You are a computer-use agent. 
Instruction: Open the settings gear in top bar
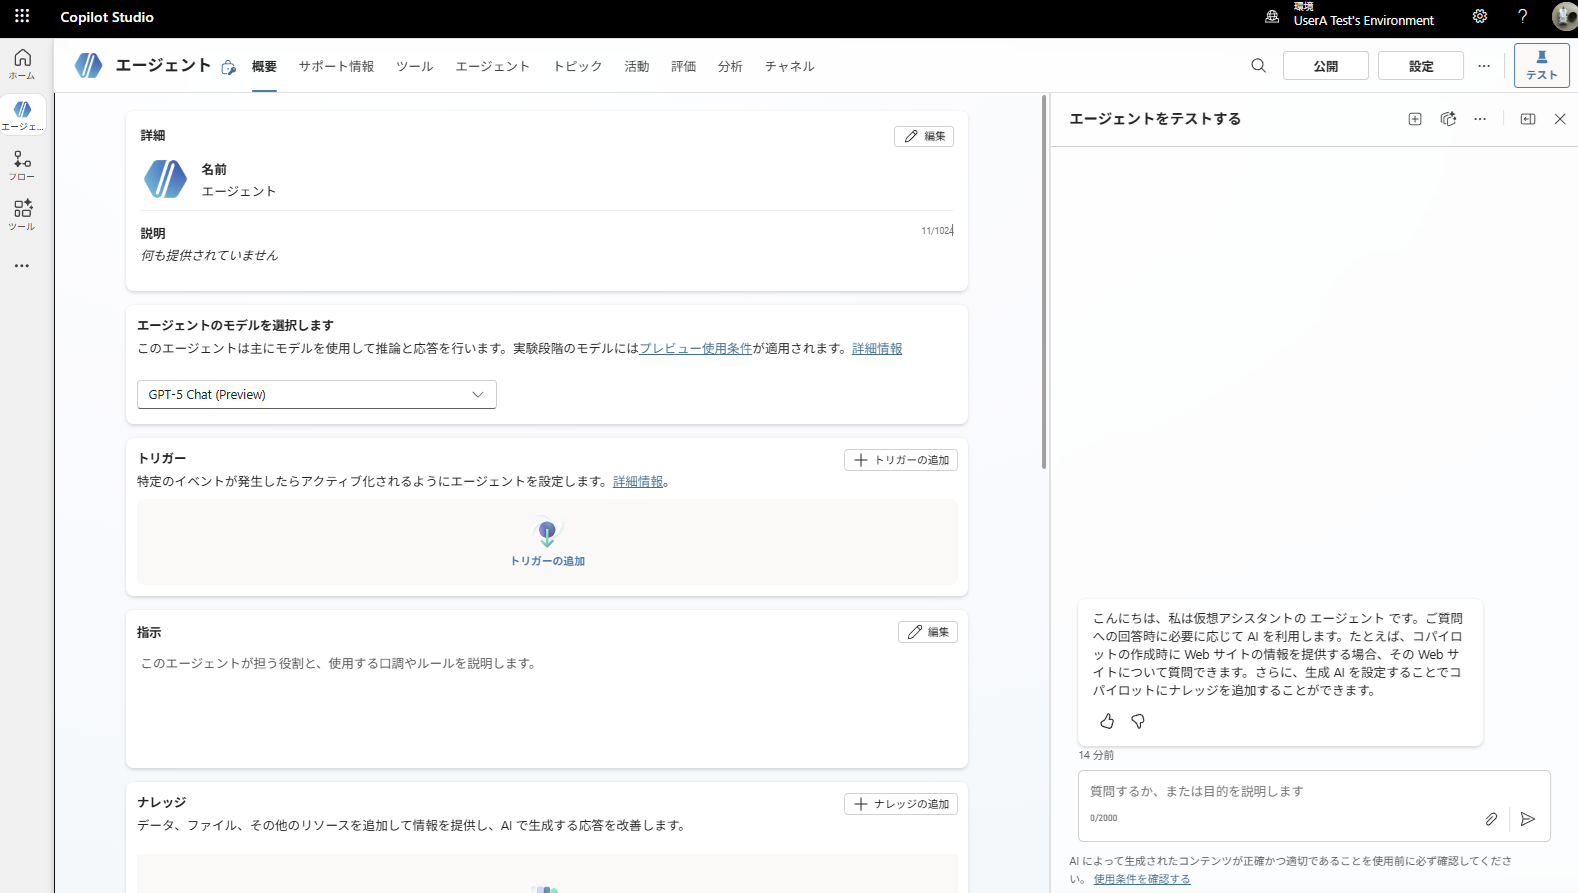click(1480, 16)
